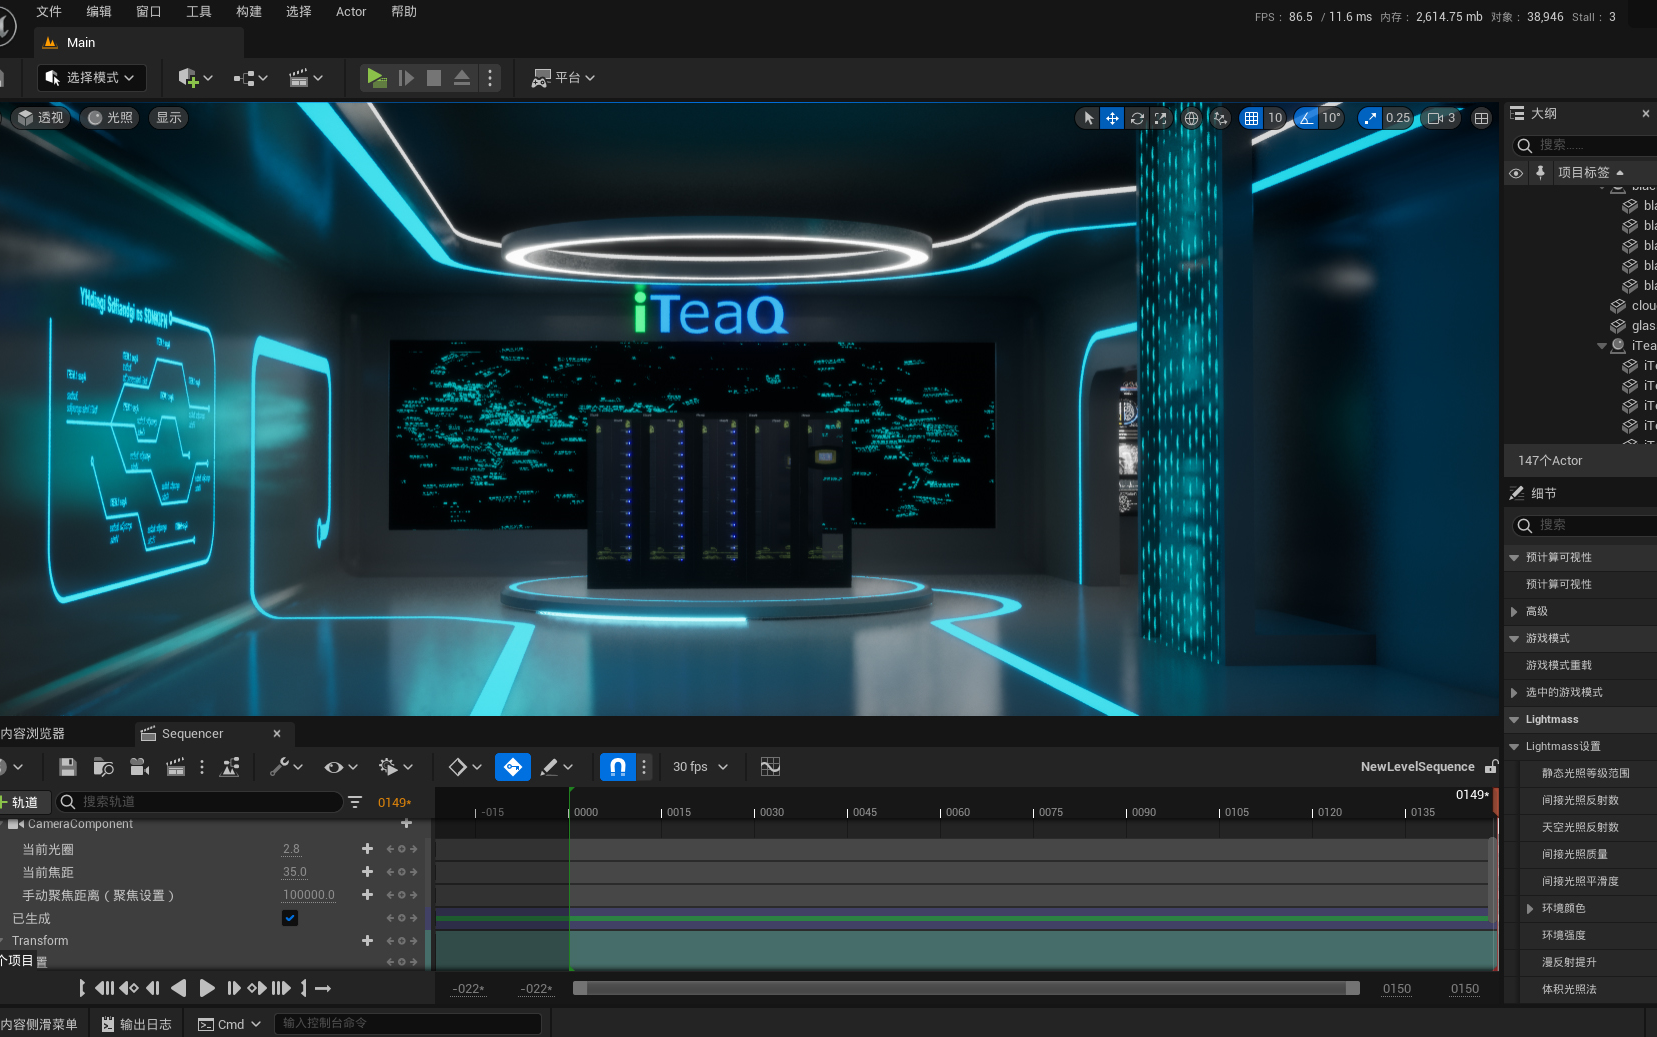This screenshot has width=1657, height=1037.
Task: Open the 文件 menu
Action: pos(49,12)
